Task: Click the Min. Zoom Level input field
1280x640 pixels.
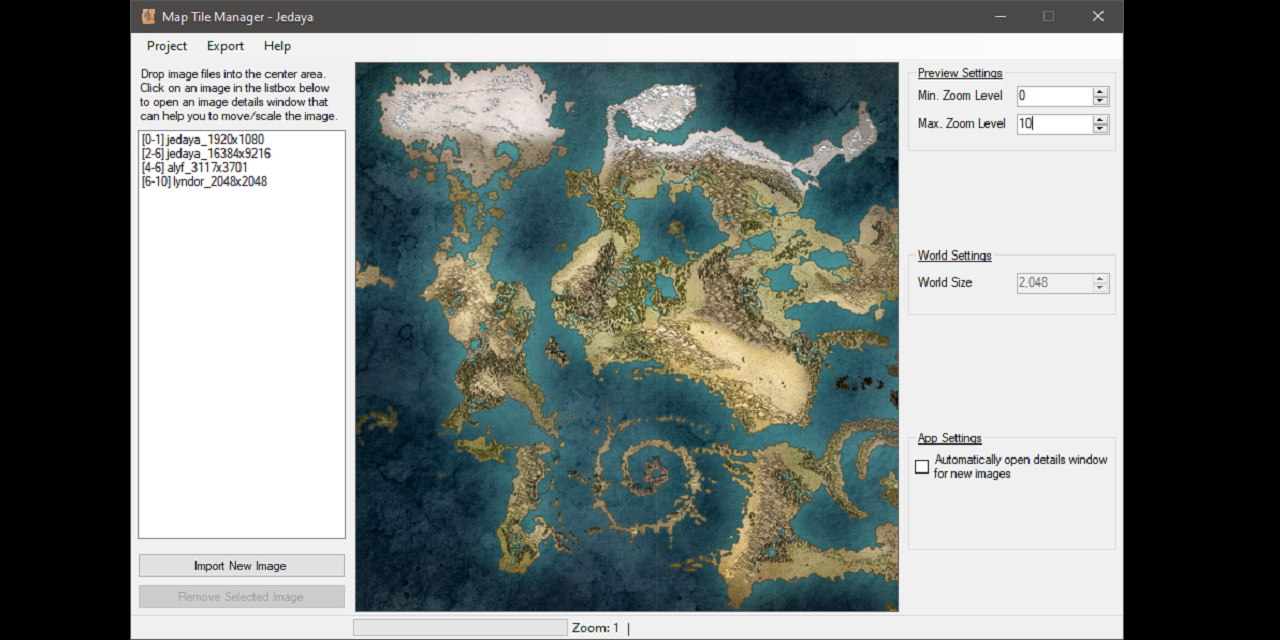Action: click(x=1055, y=95)
